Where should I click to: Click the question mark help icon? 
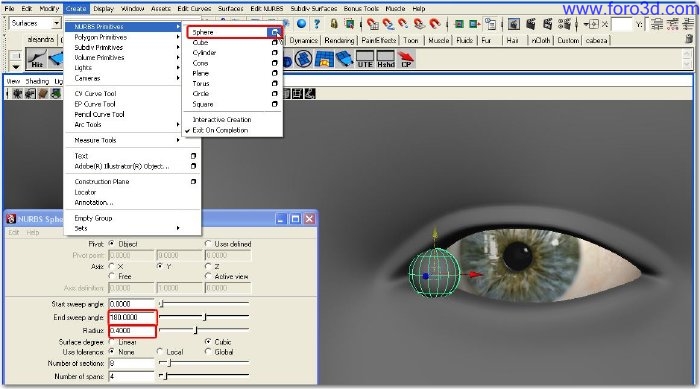pos(317,24)
